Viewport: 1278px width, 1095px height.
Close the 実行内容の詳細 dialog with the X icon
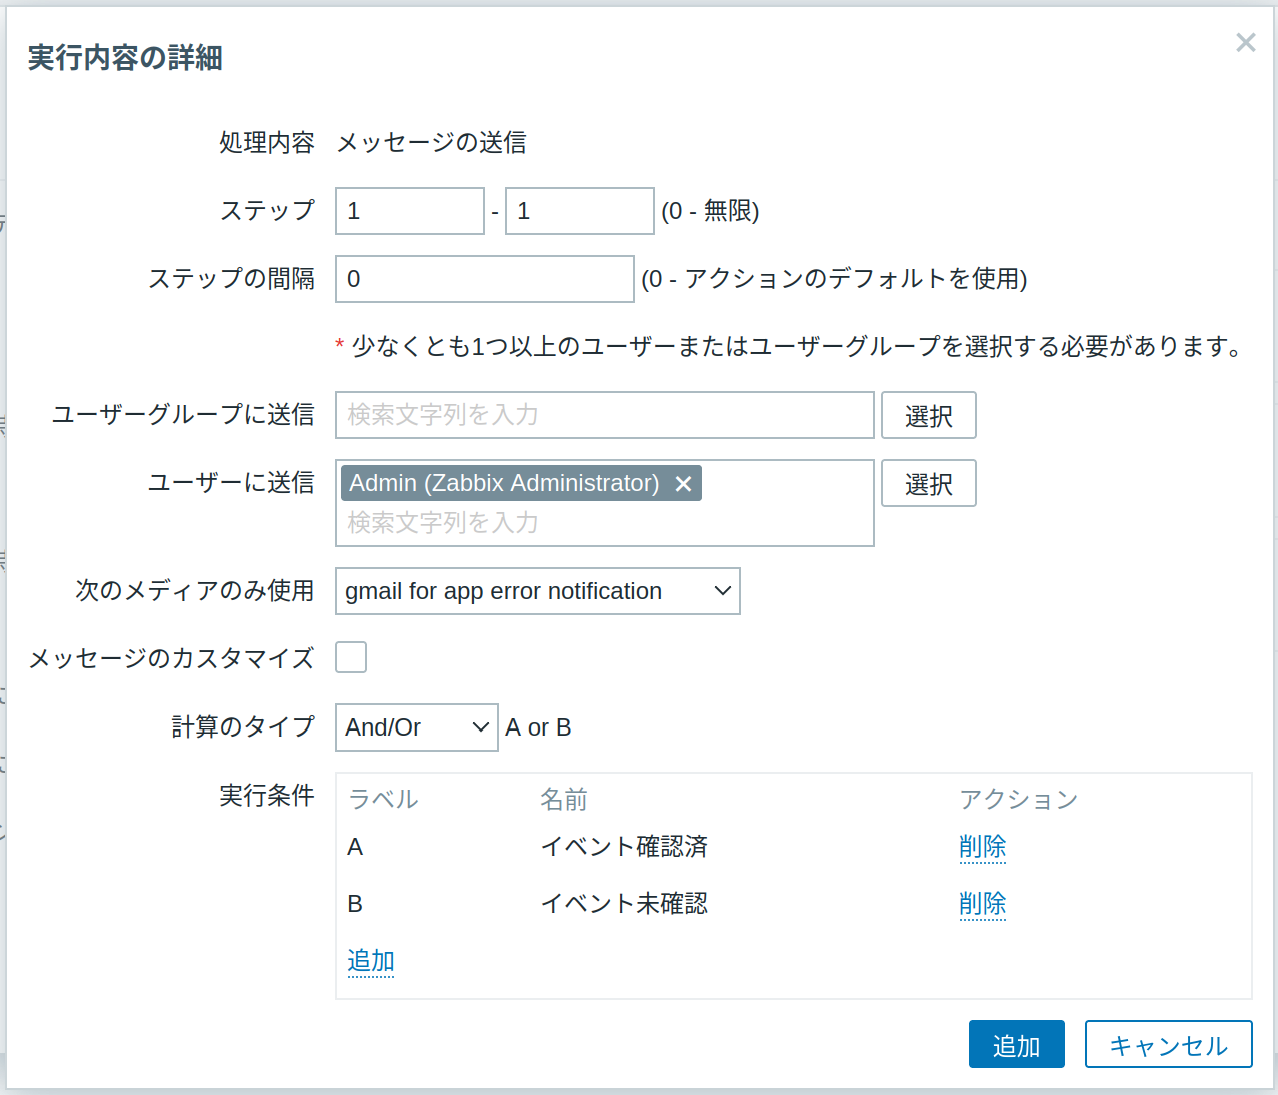(x=1245, y=42)
